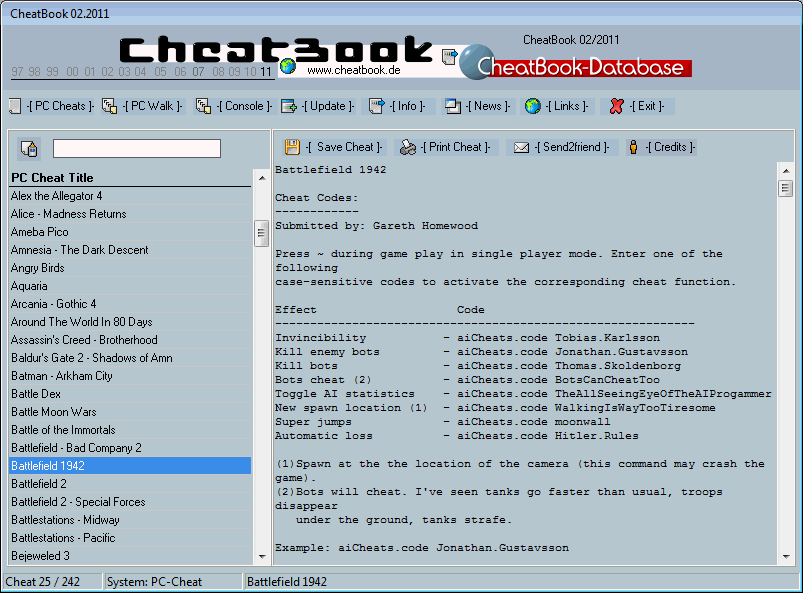Select Battlefield 2 - Special Forces

click(131, 501)
